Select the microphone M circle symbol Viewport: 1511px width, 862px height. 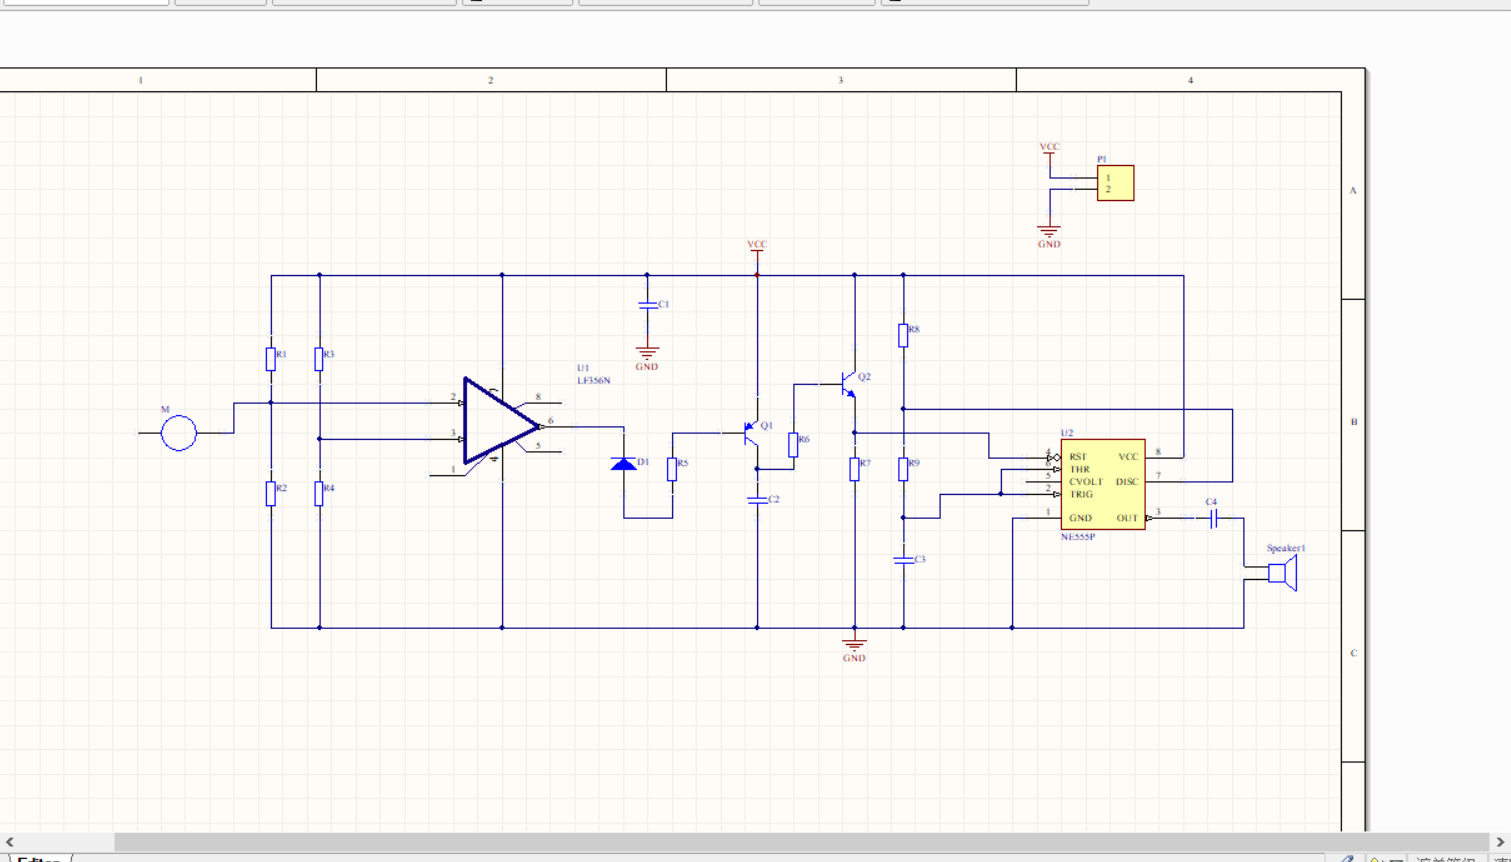tap(179, 433)
